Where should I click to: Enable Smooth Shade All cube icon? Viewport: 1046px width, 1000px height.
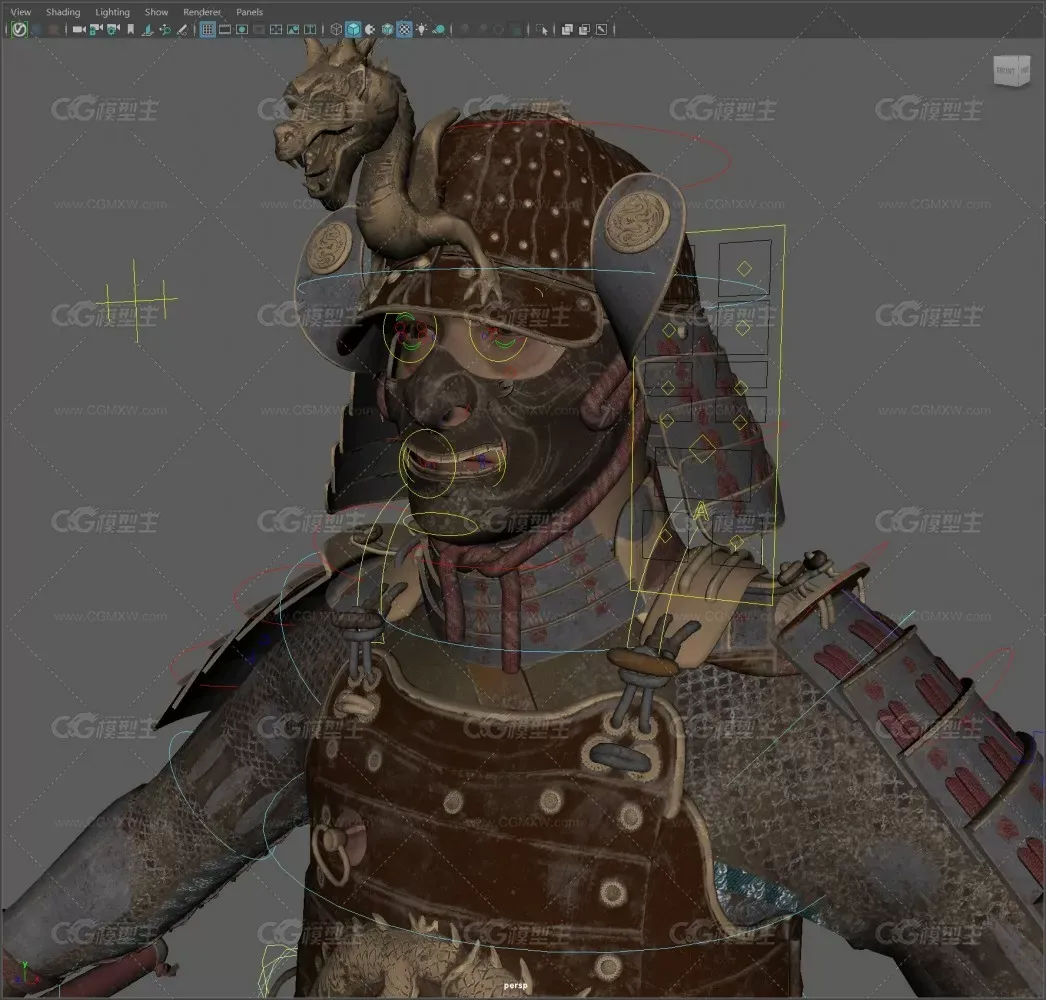coord(353,29)
